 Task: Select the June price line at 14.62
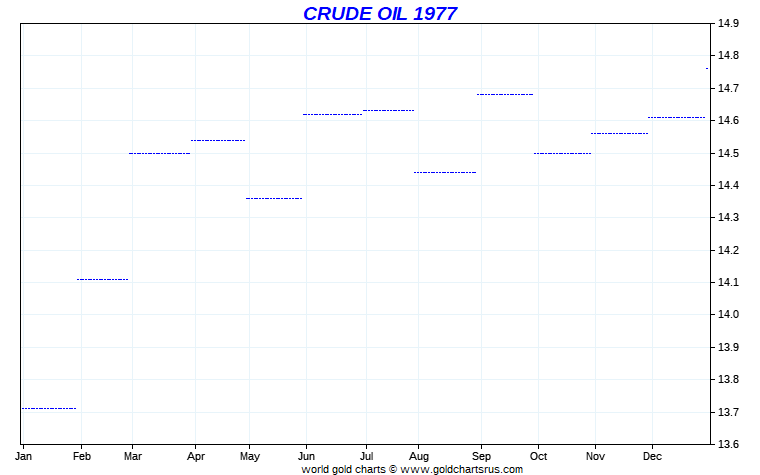[332, 114]
